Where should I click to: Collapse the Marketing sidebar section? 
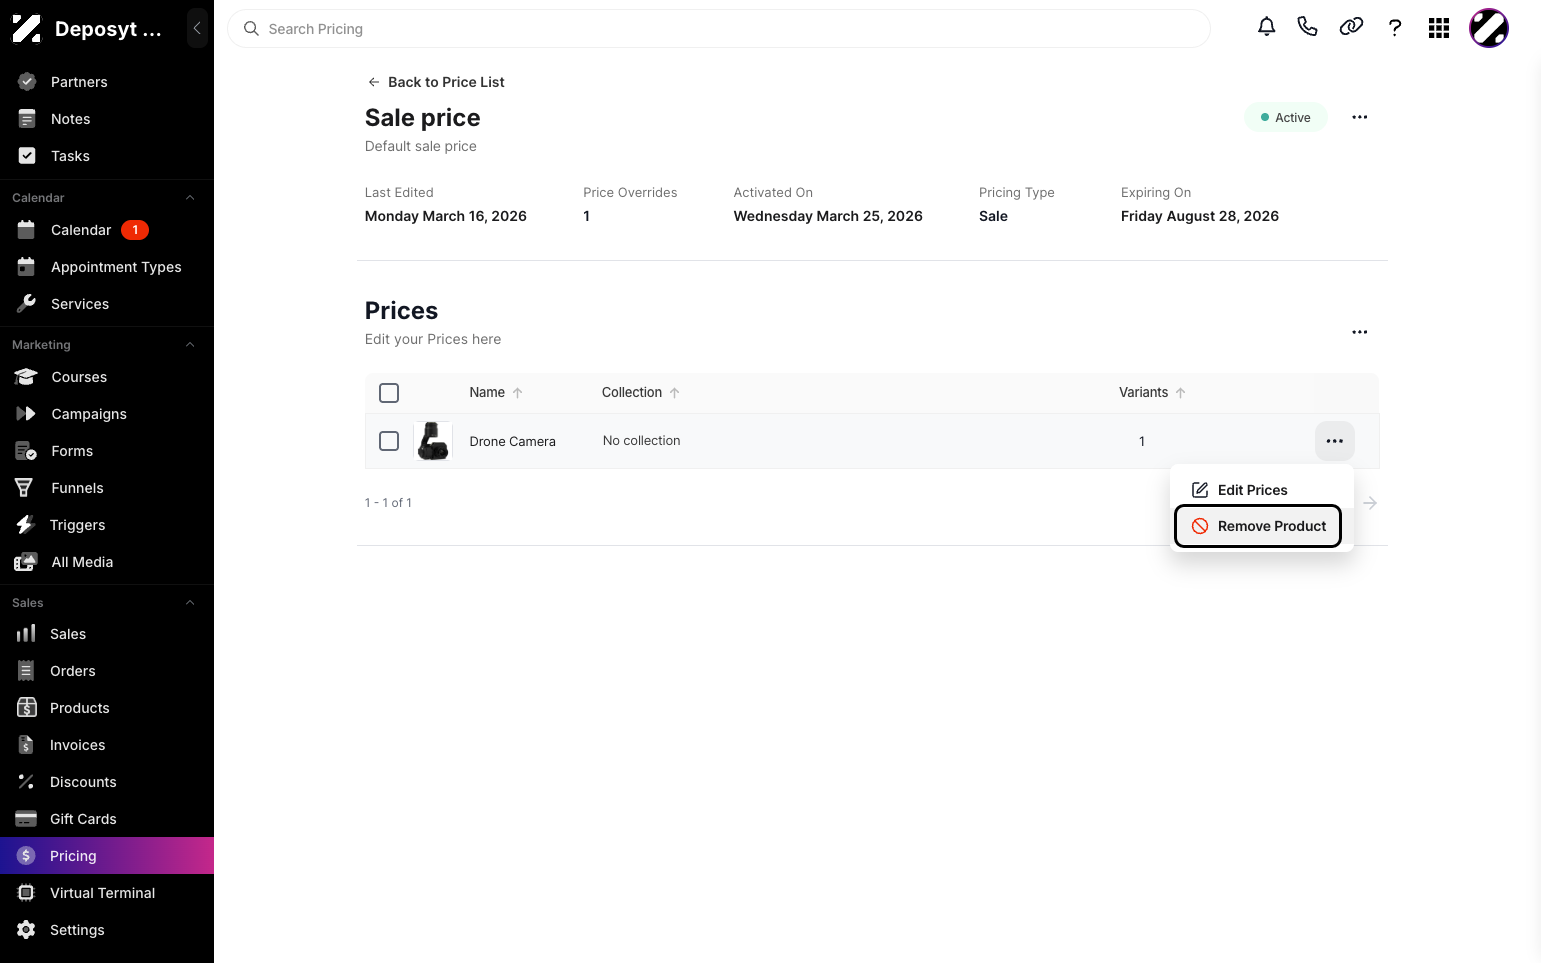190,345
